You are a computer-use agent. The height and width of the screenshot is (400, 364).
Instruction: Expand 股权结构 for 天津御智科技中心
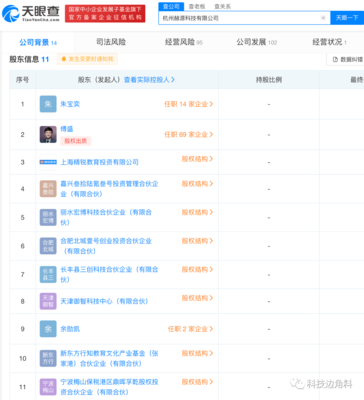197,298
